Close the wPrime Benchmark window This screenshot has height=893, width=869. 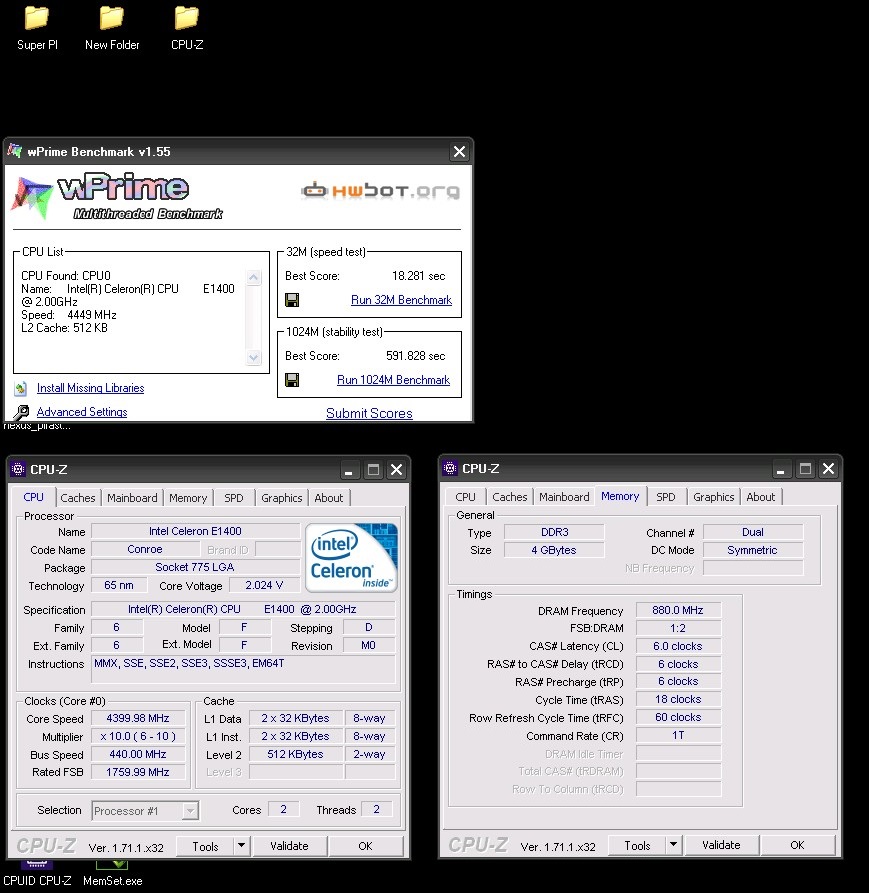point(460,151)
